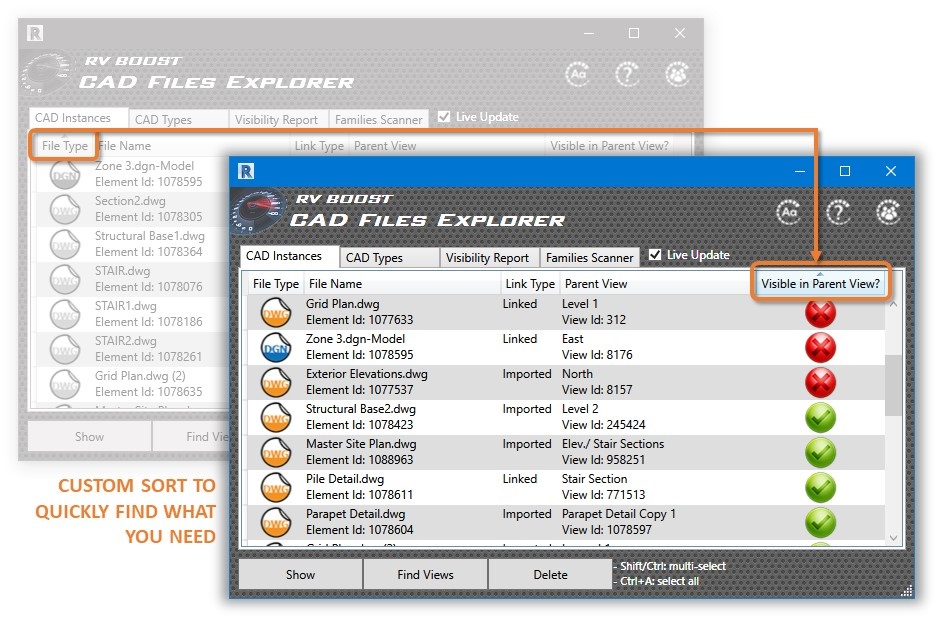Click the Aa icon in the background window
This screenshot has height=620, width=935.
(578, 75)
